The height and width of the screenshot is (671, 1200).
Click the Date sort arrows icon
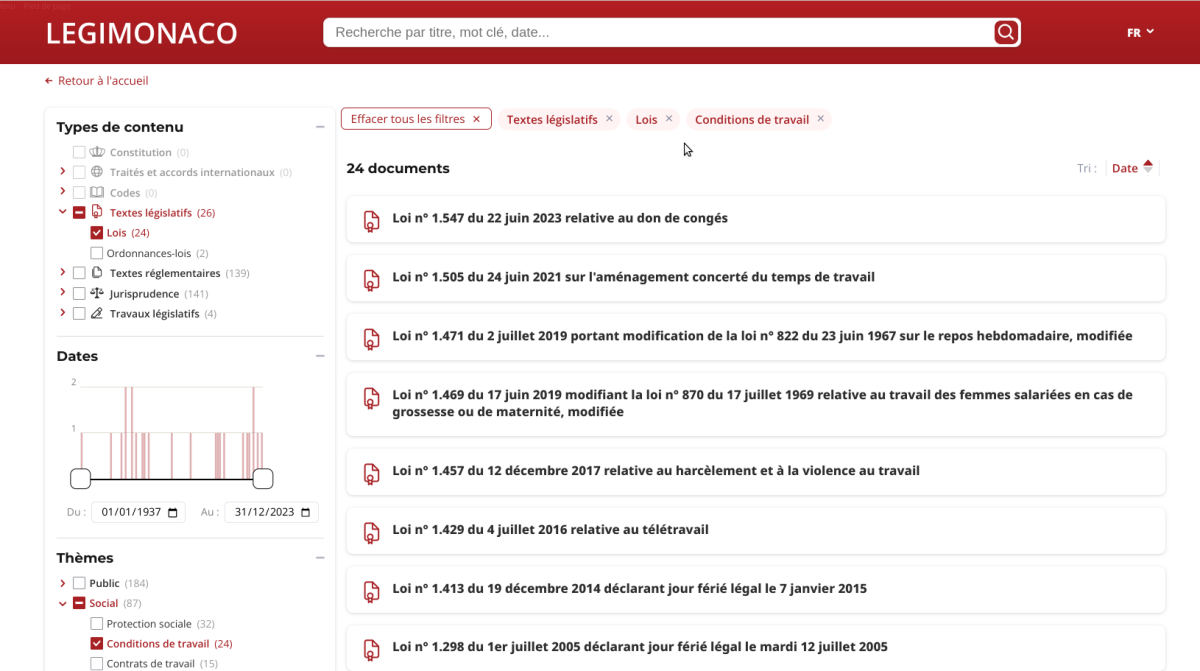pyautogui.click(x=1148, y=168)
